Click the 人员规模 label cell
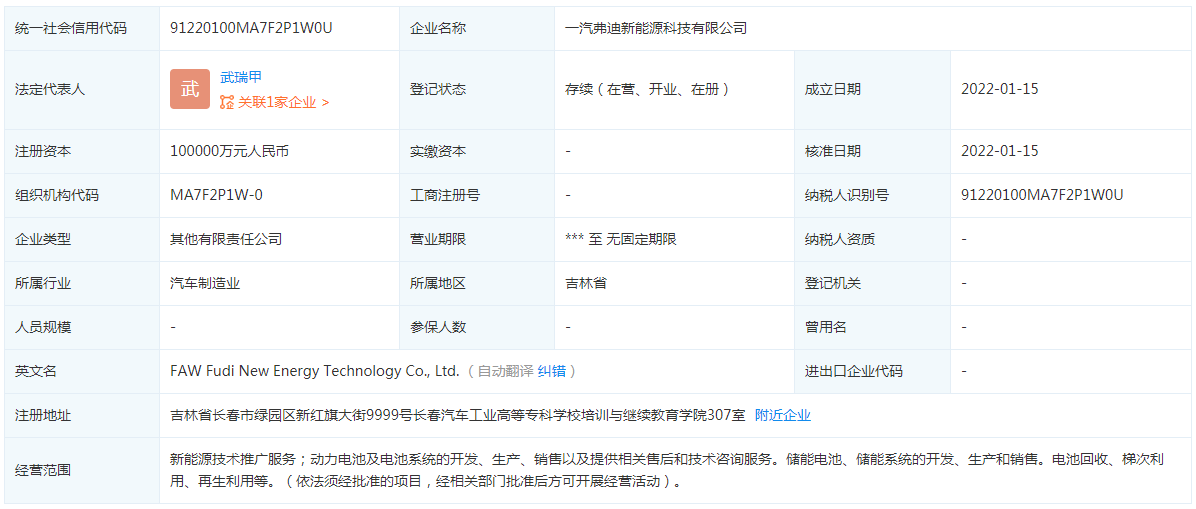This screenshot has height=509, width=1196. click(x=82, y=328)
